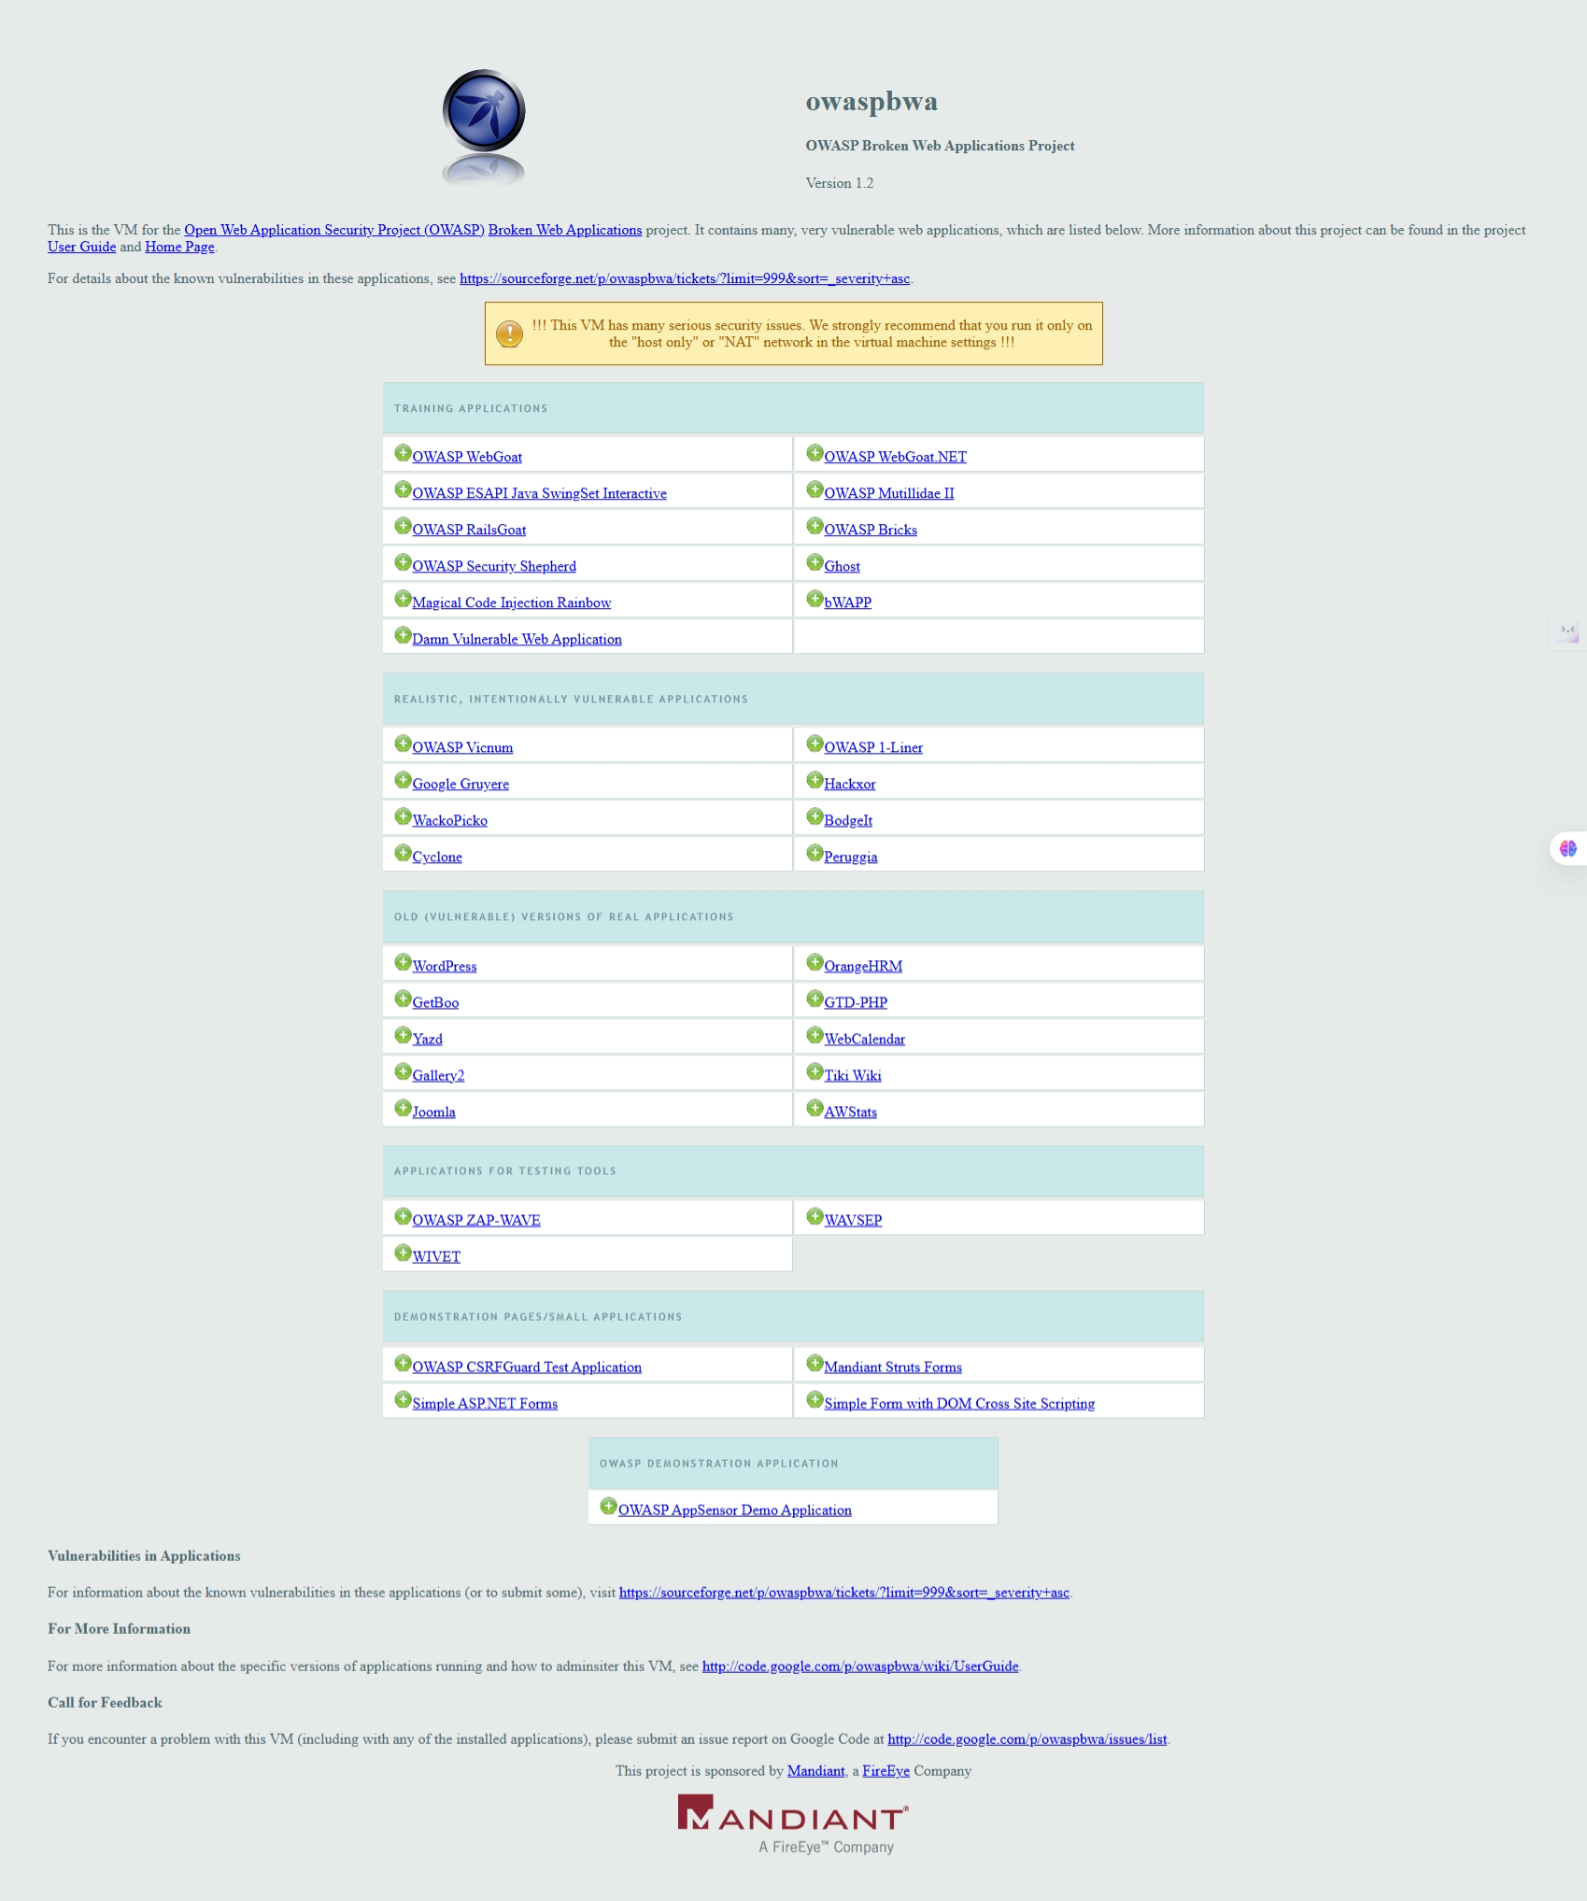Click the plus icon next to Peruggia
Image resolution: width=1587 pixels, height=1901 pixels.
[815, 853]
